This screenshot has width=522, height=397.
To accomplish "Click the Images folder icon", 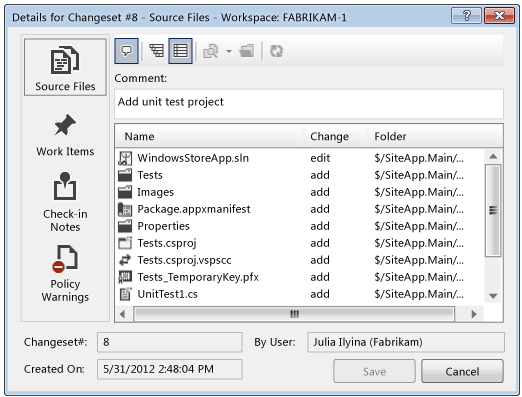I will tap(125, 192).
